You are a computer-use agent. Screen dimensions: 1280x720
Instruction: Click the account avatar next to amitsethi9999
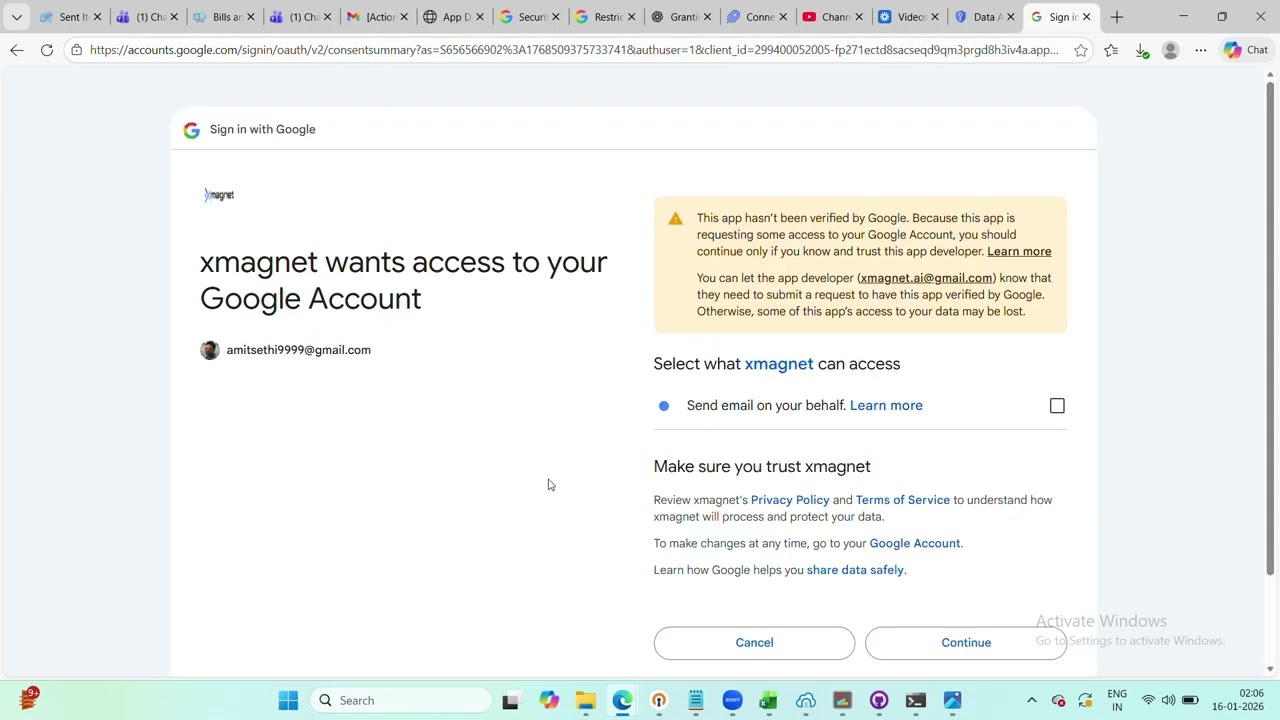209,350
